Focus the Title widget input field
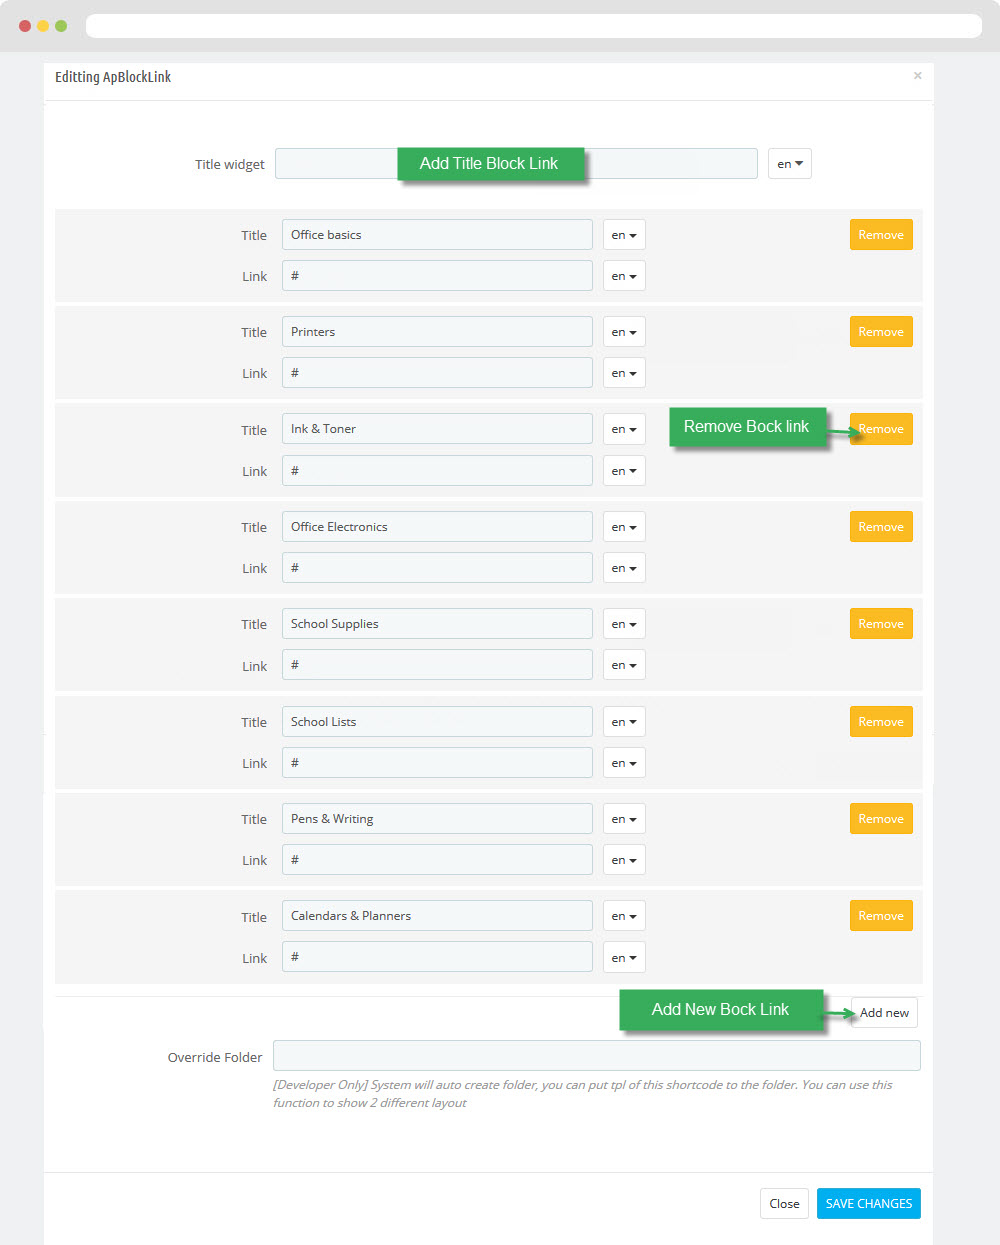1000x1245 pixels. [x=516, y=164]
